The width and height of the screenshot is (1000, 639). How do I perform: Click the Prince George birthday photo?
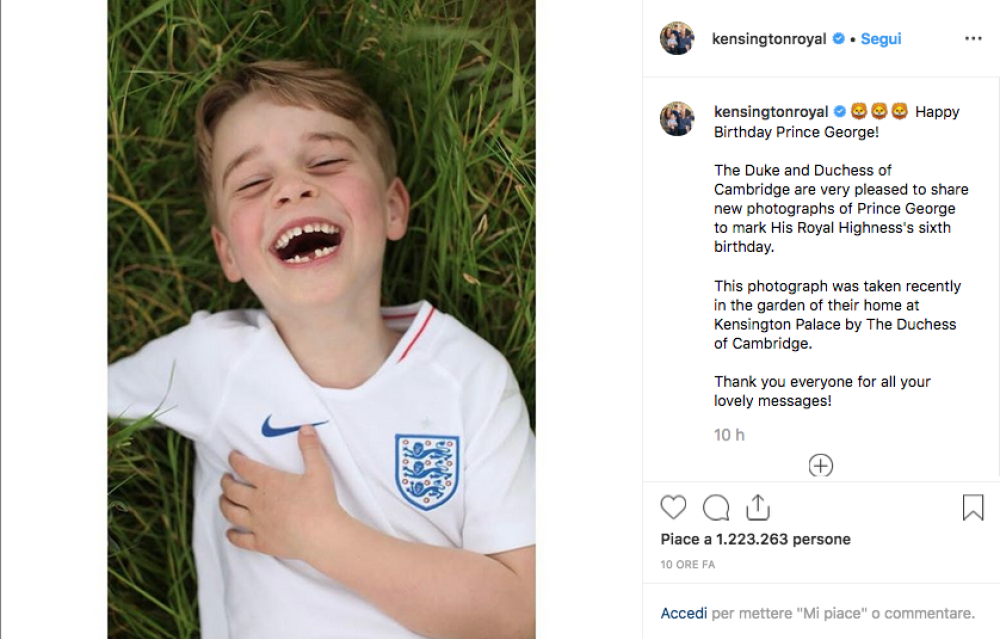(321, 319)
